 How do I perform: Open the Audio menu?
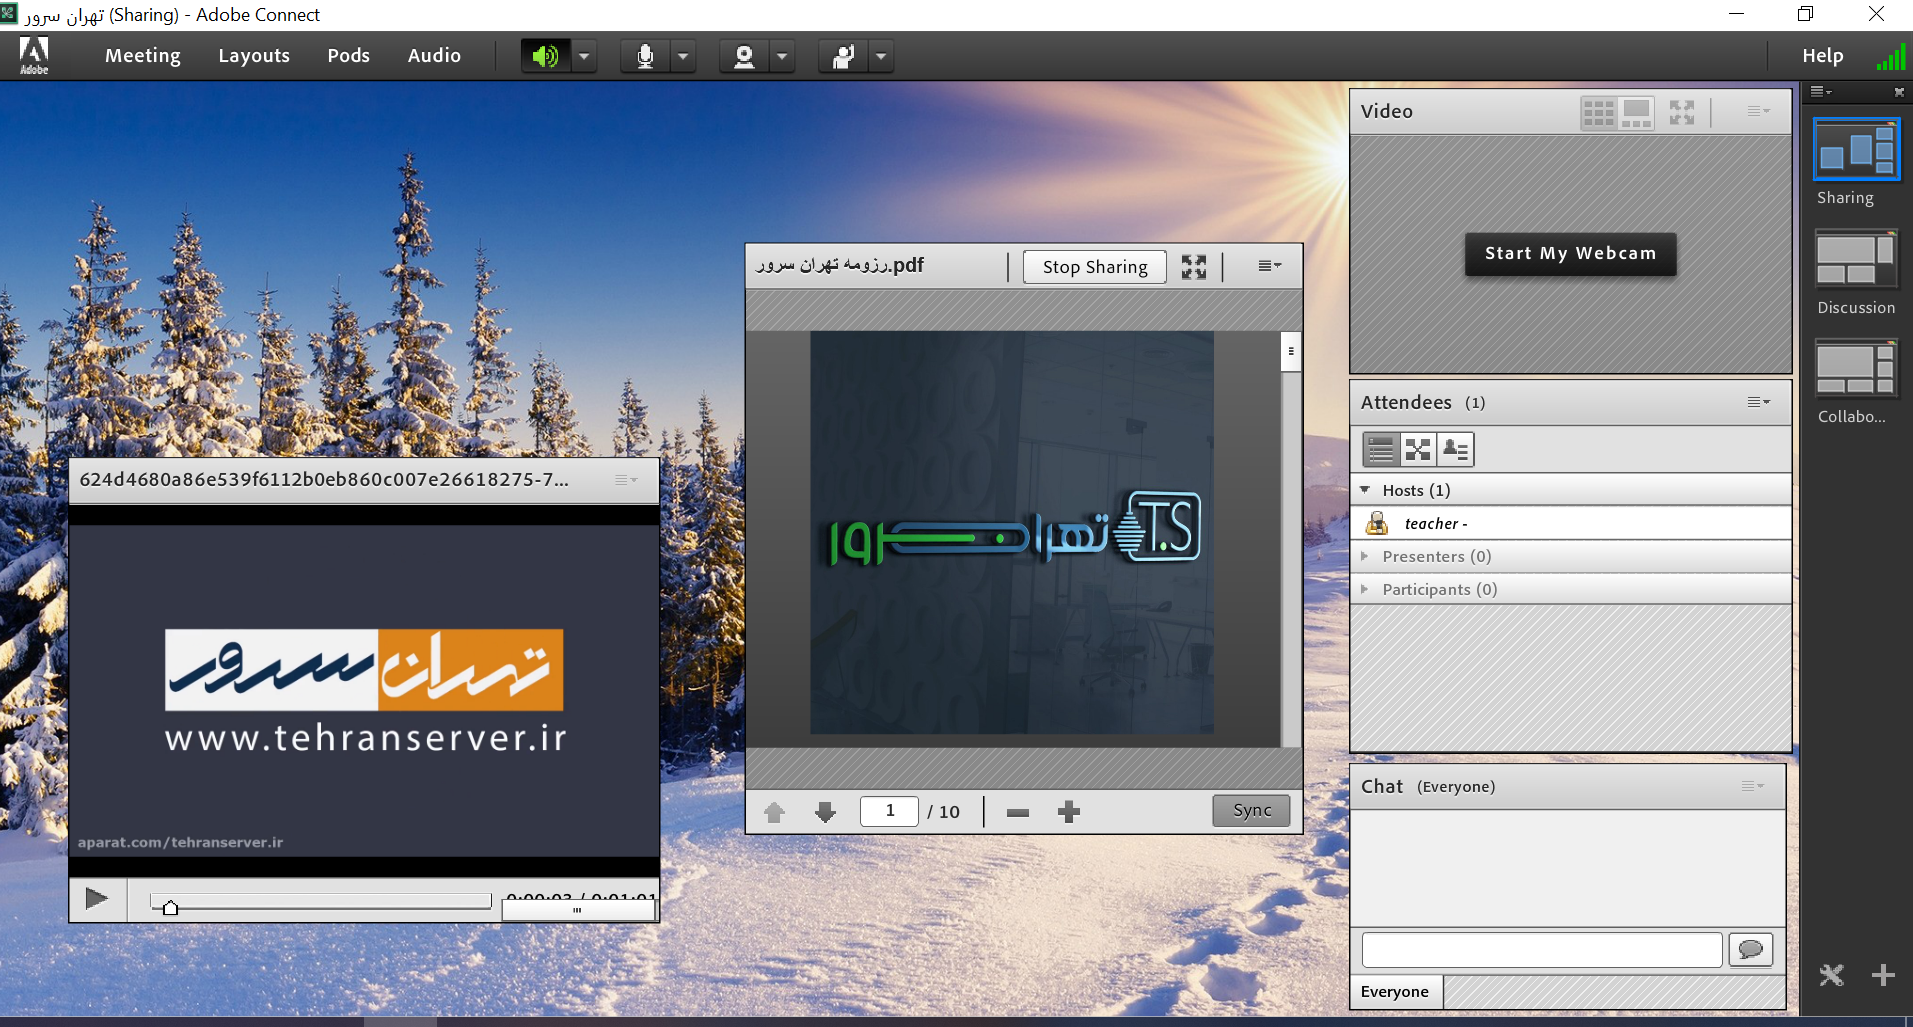434,56
